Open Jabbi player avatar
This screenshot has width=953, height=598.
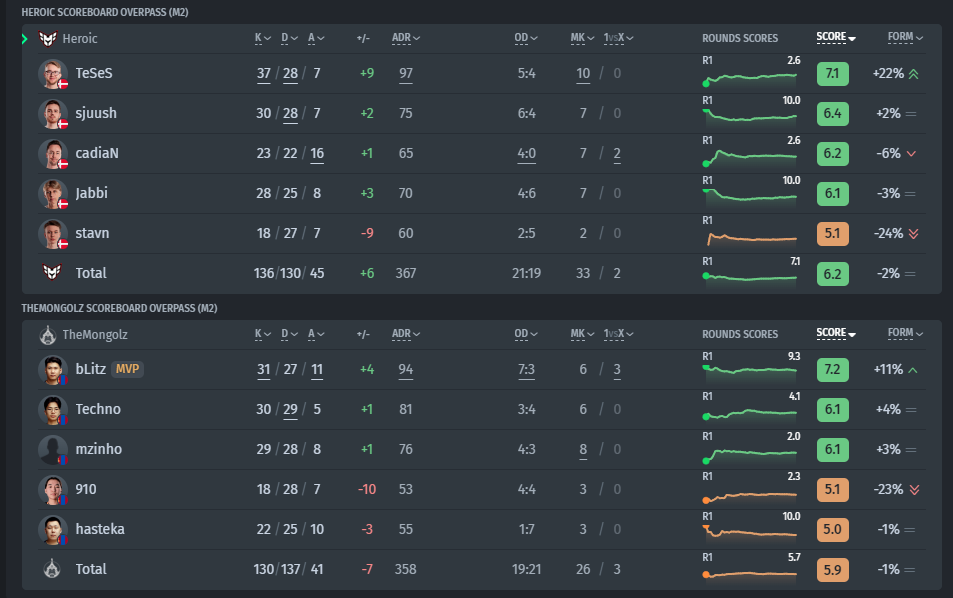(x=53, y=194)
